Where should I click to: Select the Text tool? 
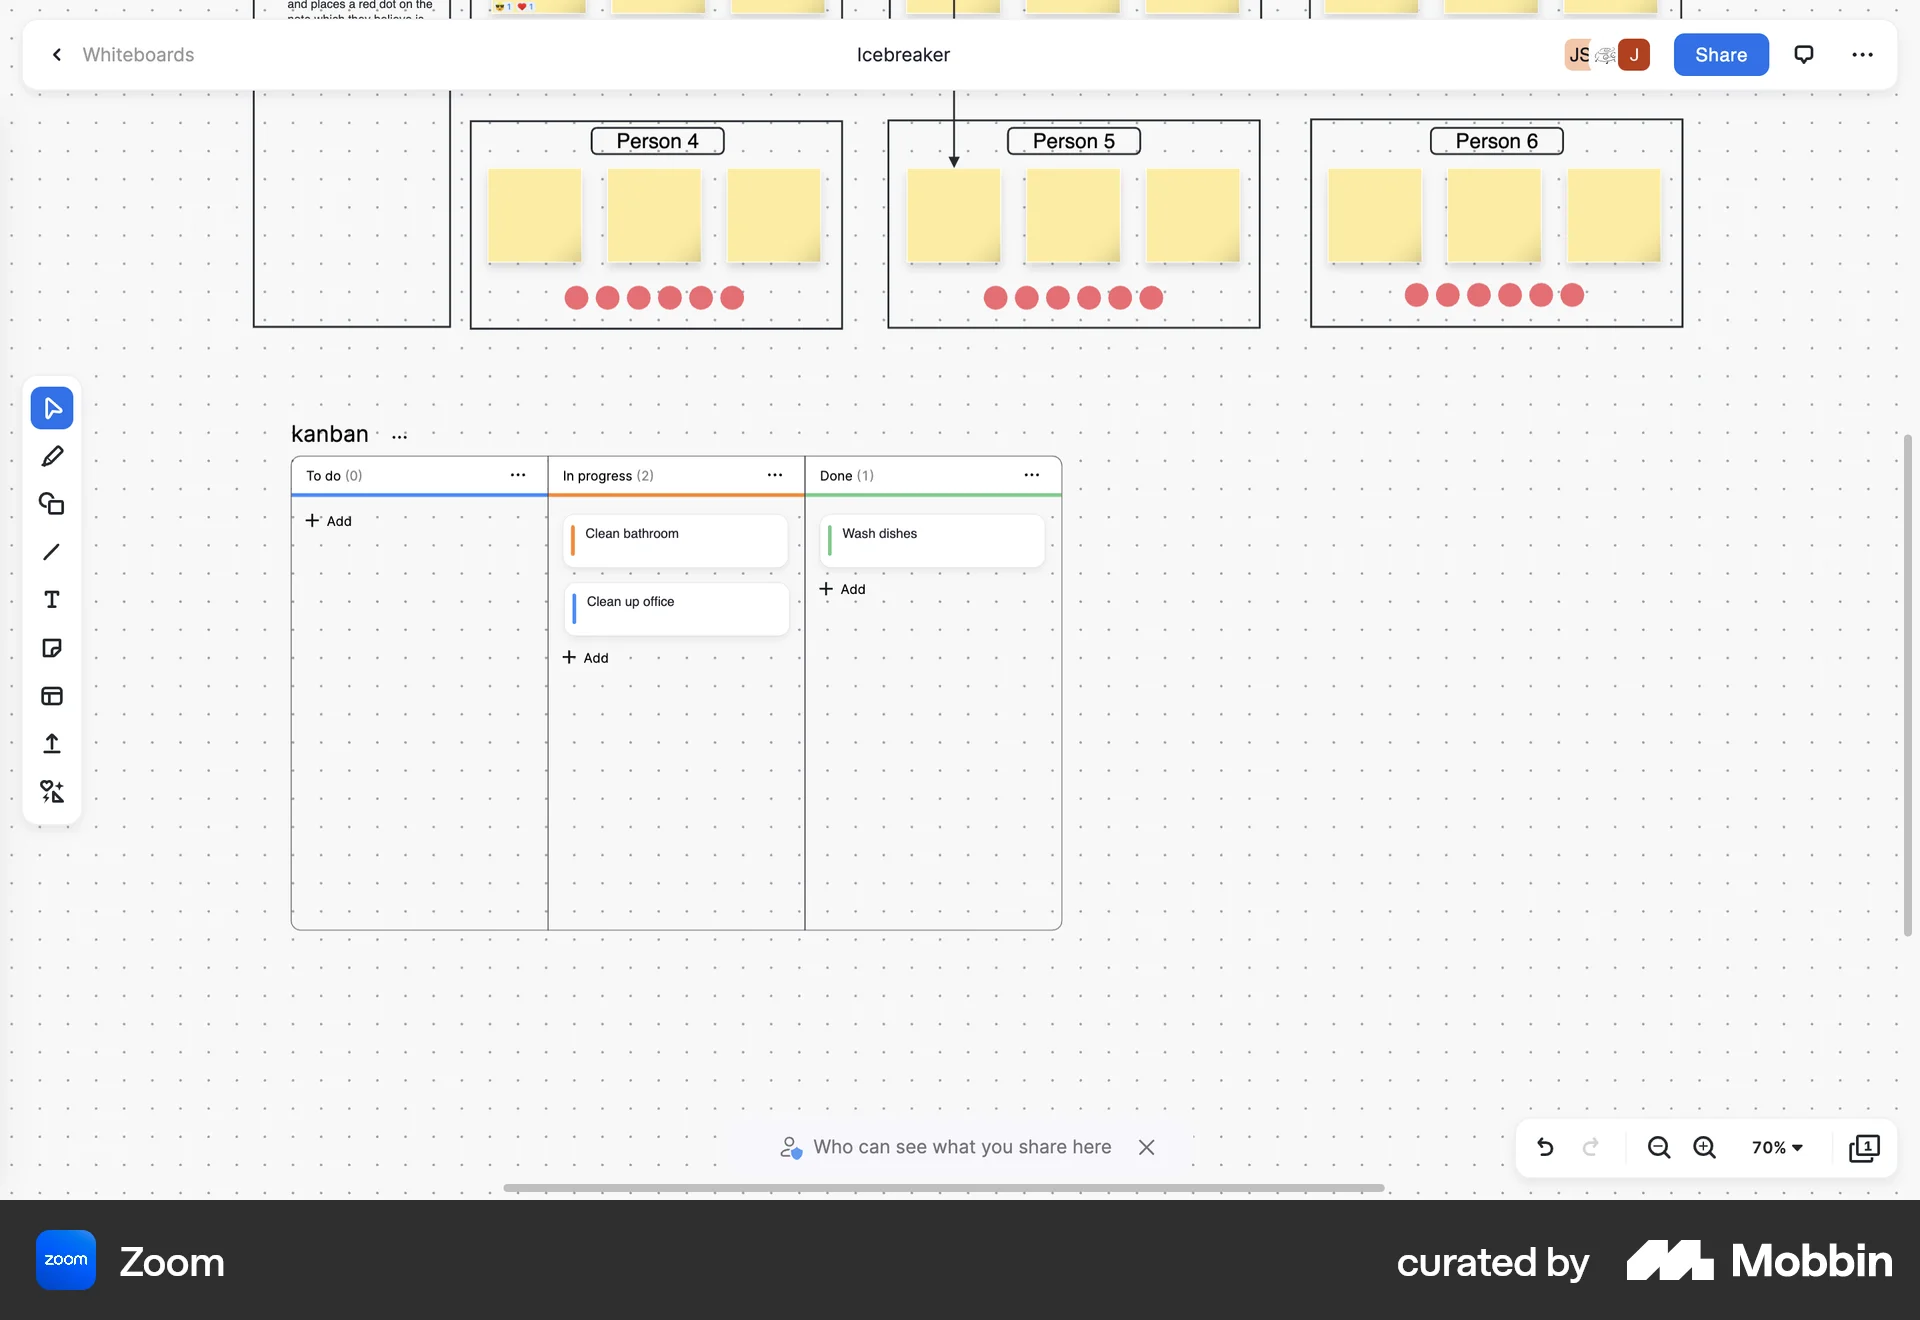pyautogui.click(x=52, y=600)
